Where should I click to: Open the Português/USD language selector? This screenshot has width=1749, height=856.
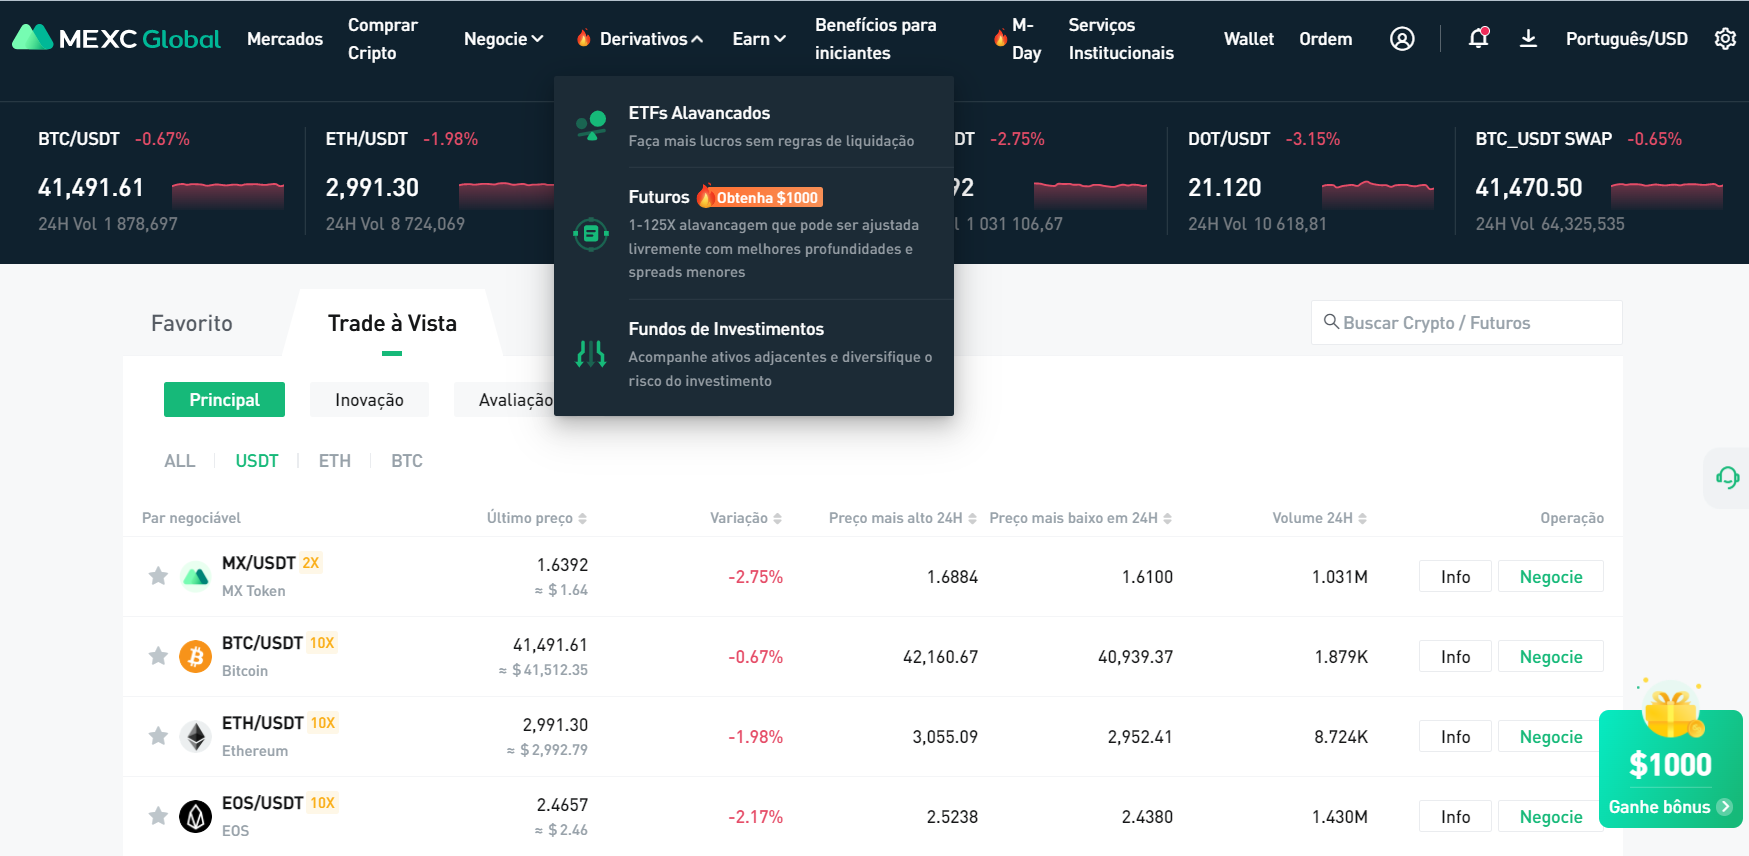(1626, 39)
